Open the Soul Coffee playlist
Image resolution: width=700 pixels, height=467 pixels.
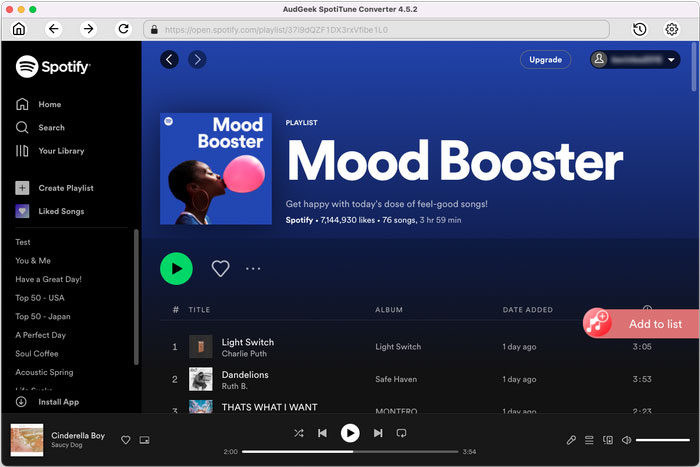[x=37, y=354]
